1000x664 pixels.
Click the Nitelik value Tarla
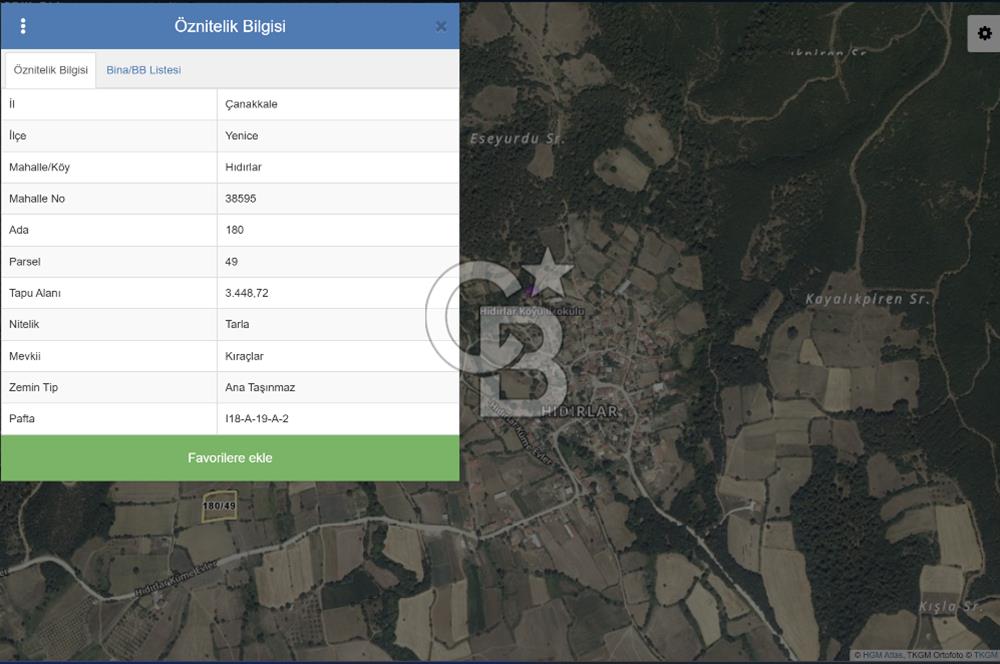pyautogui.click(x=238, y=325)
